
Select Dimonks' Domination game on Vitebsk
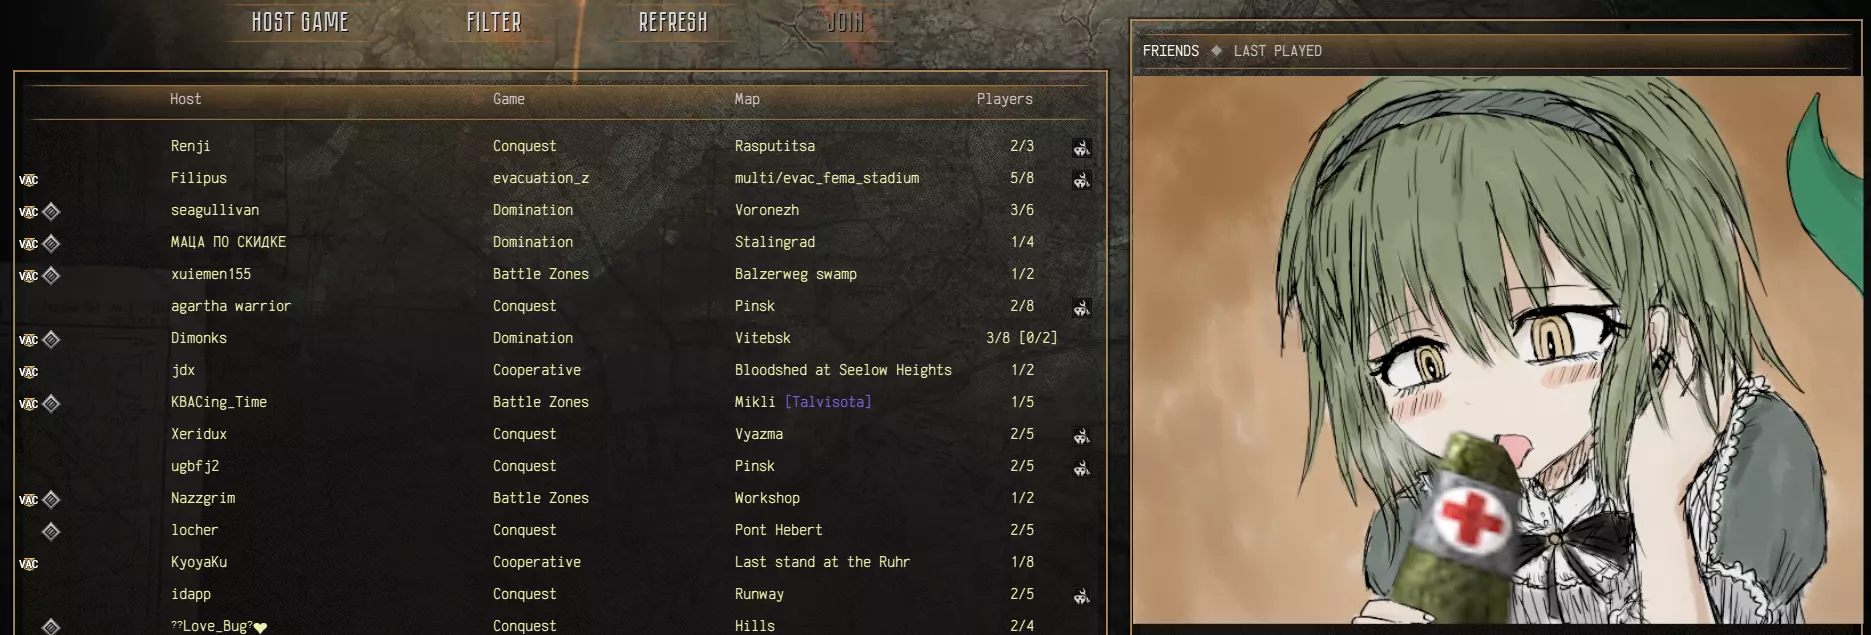pyautogui.click(x=560, y=338)
